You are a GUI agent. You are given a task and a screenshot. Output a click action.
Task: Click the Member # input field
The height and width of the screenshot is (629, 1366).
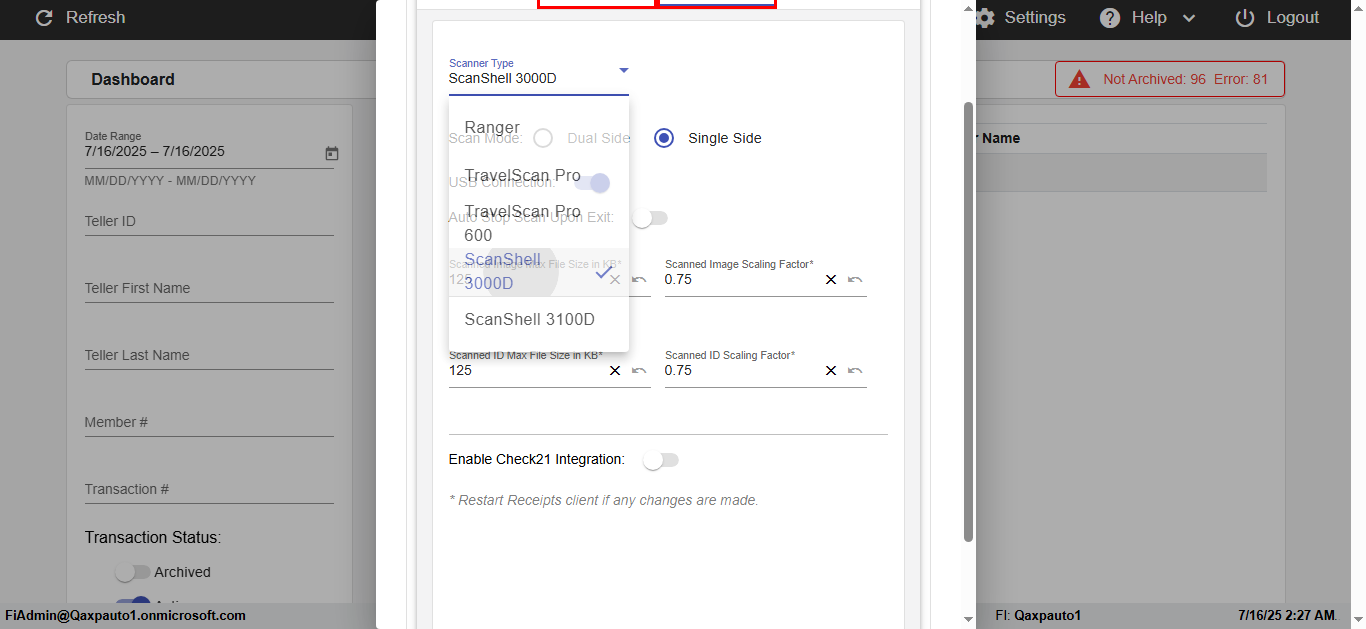[x=209, y=422]
